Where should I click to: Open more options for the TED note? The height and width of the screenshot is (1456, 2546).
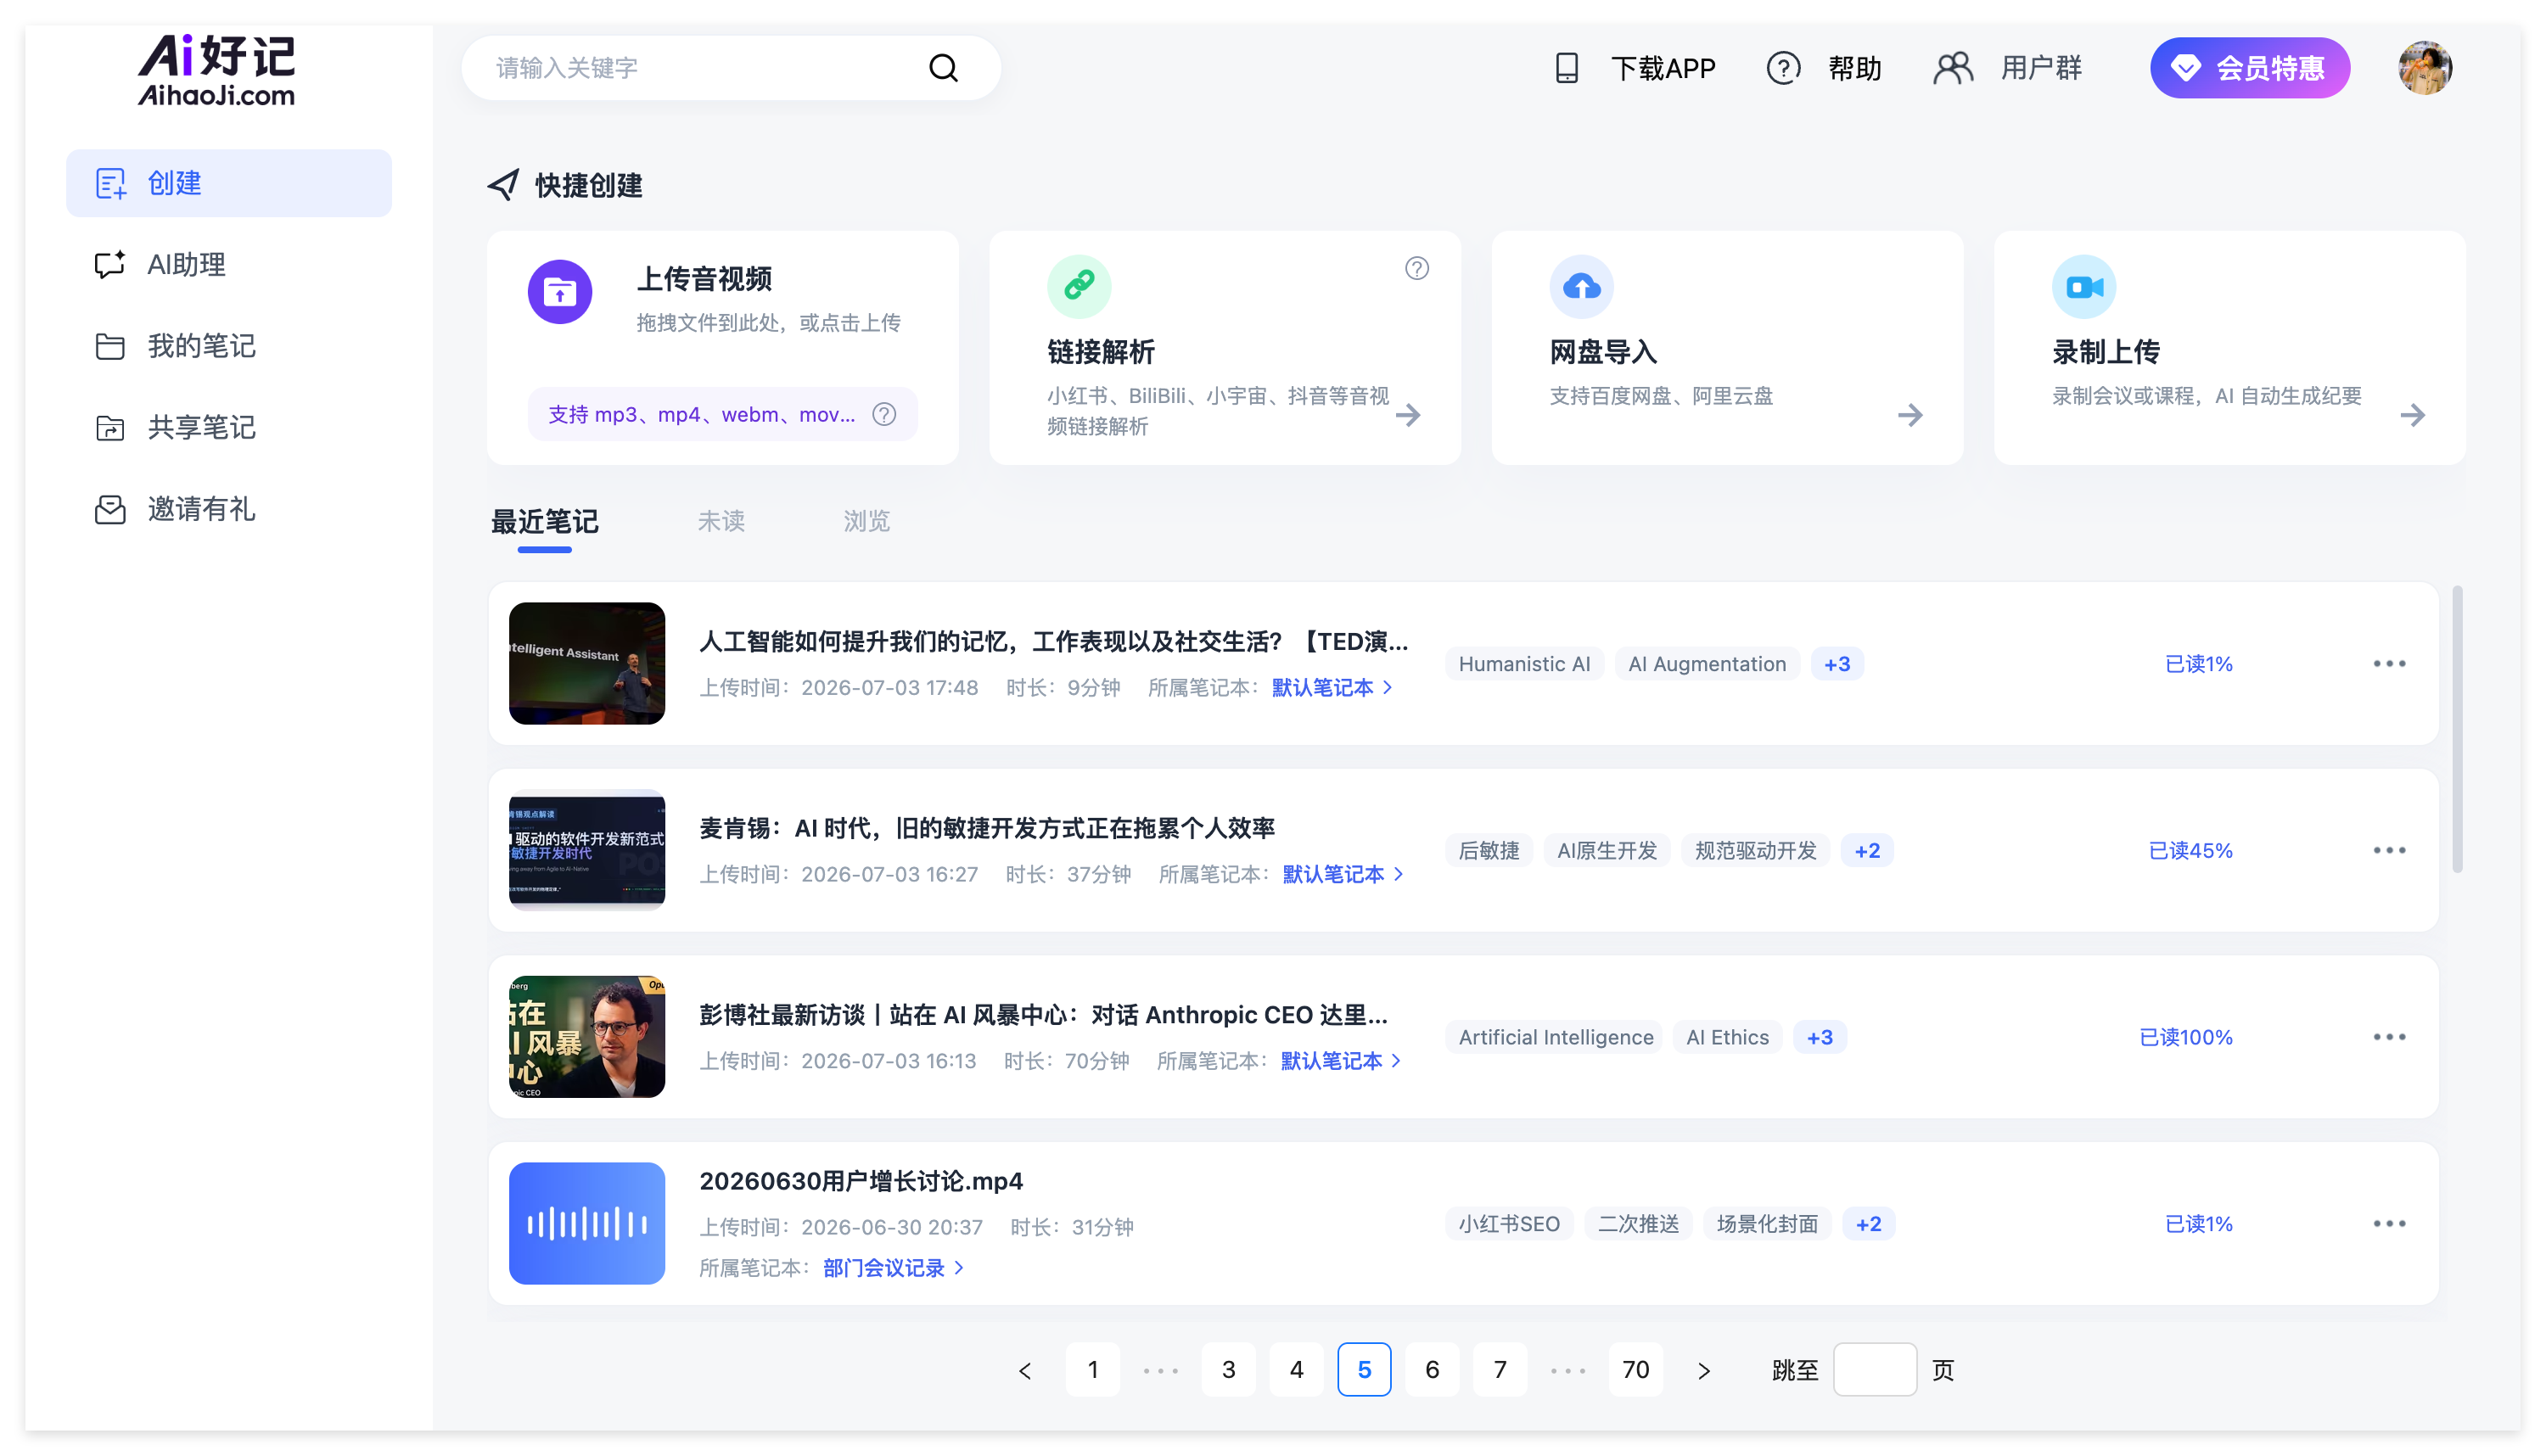pyautogui.click(x=2389, y=663)
